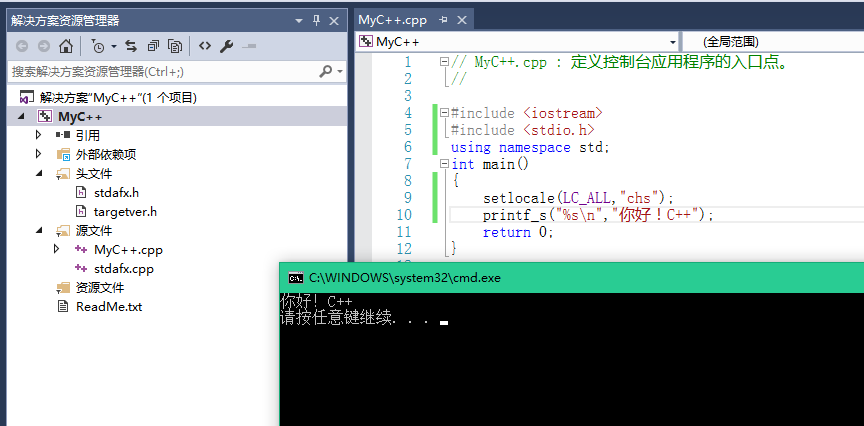
Task: Collapse the #include block at line 4
Action: [x=445, y=113]
